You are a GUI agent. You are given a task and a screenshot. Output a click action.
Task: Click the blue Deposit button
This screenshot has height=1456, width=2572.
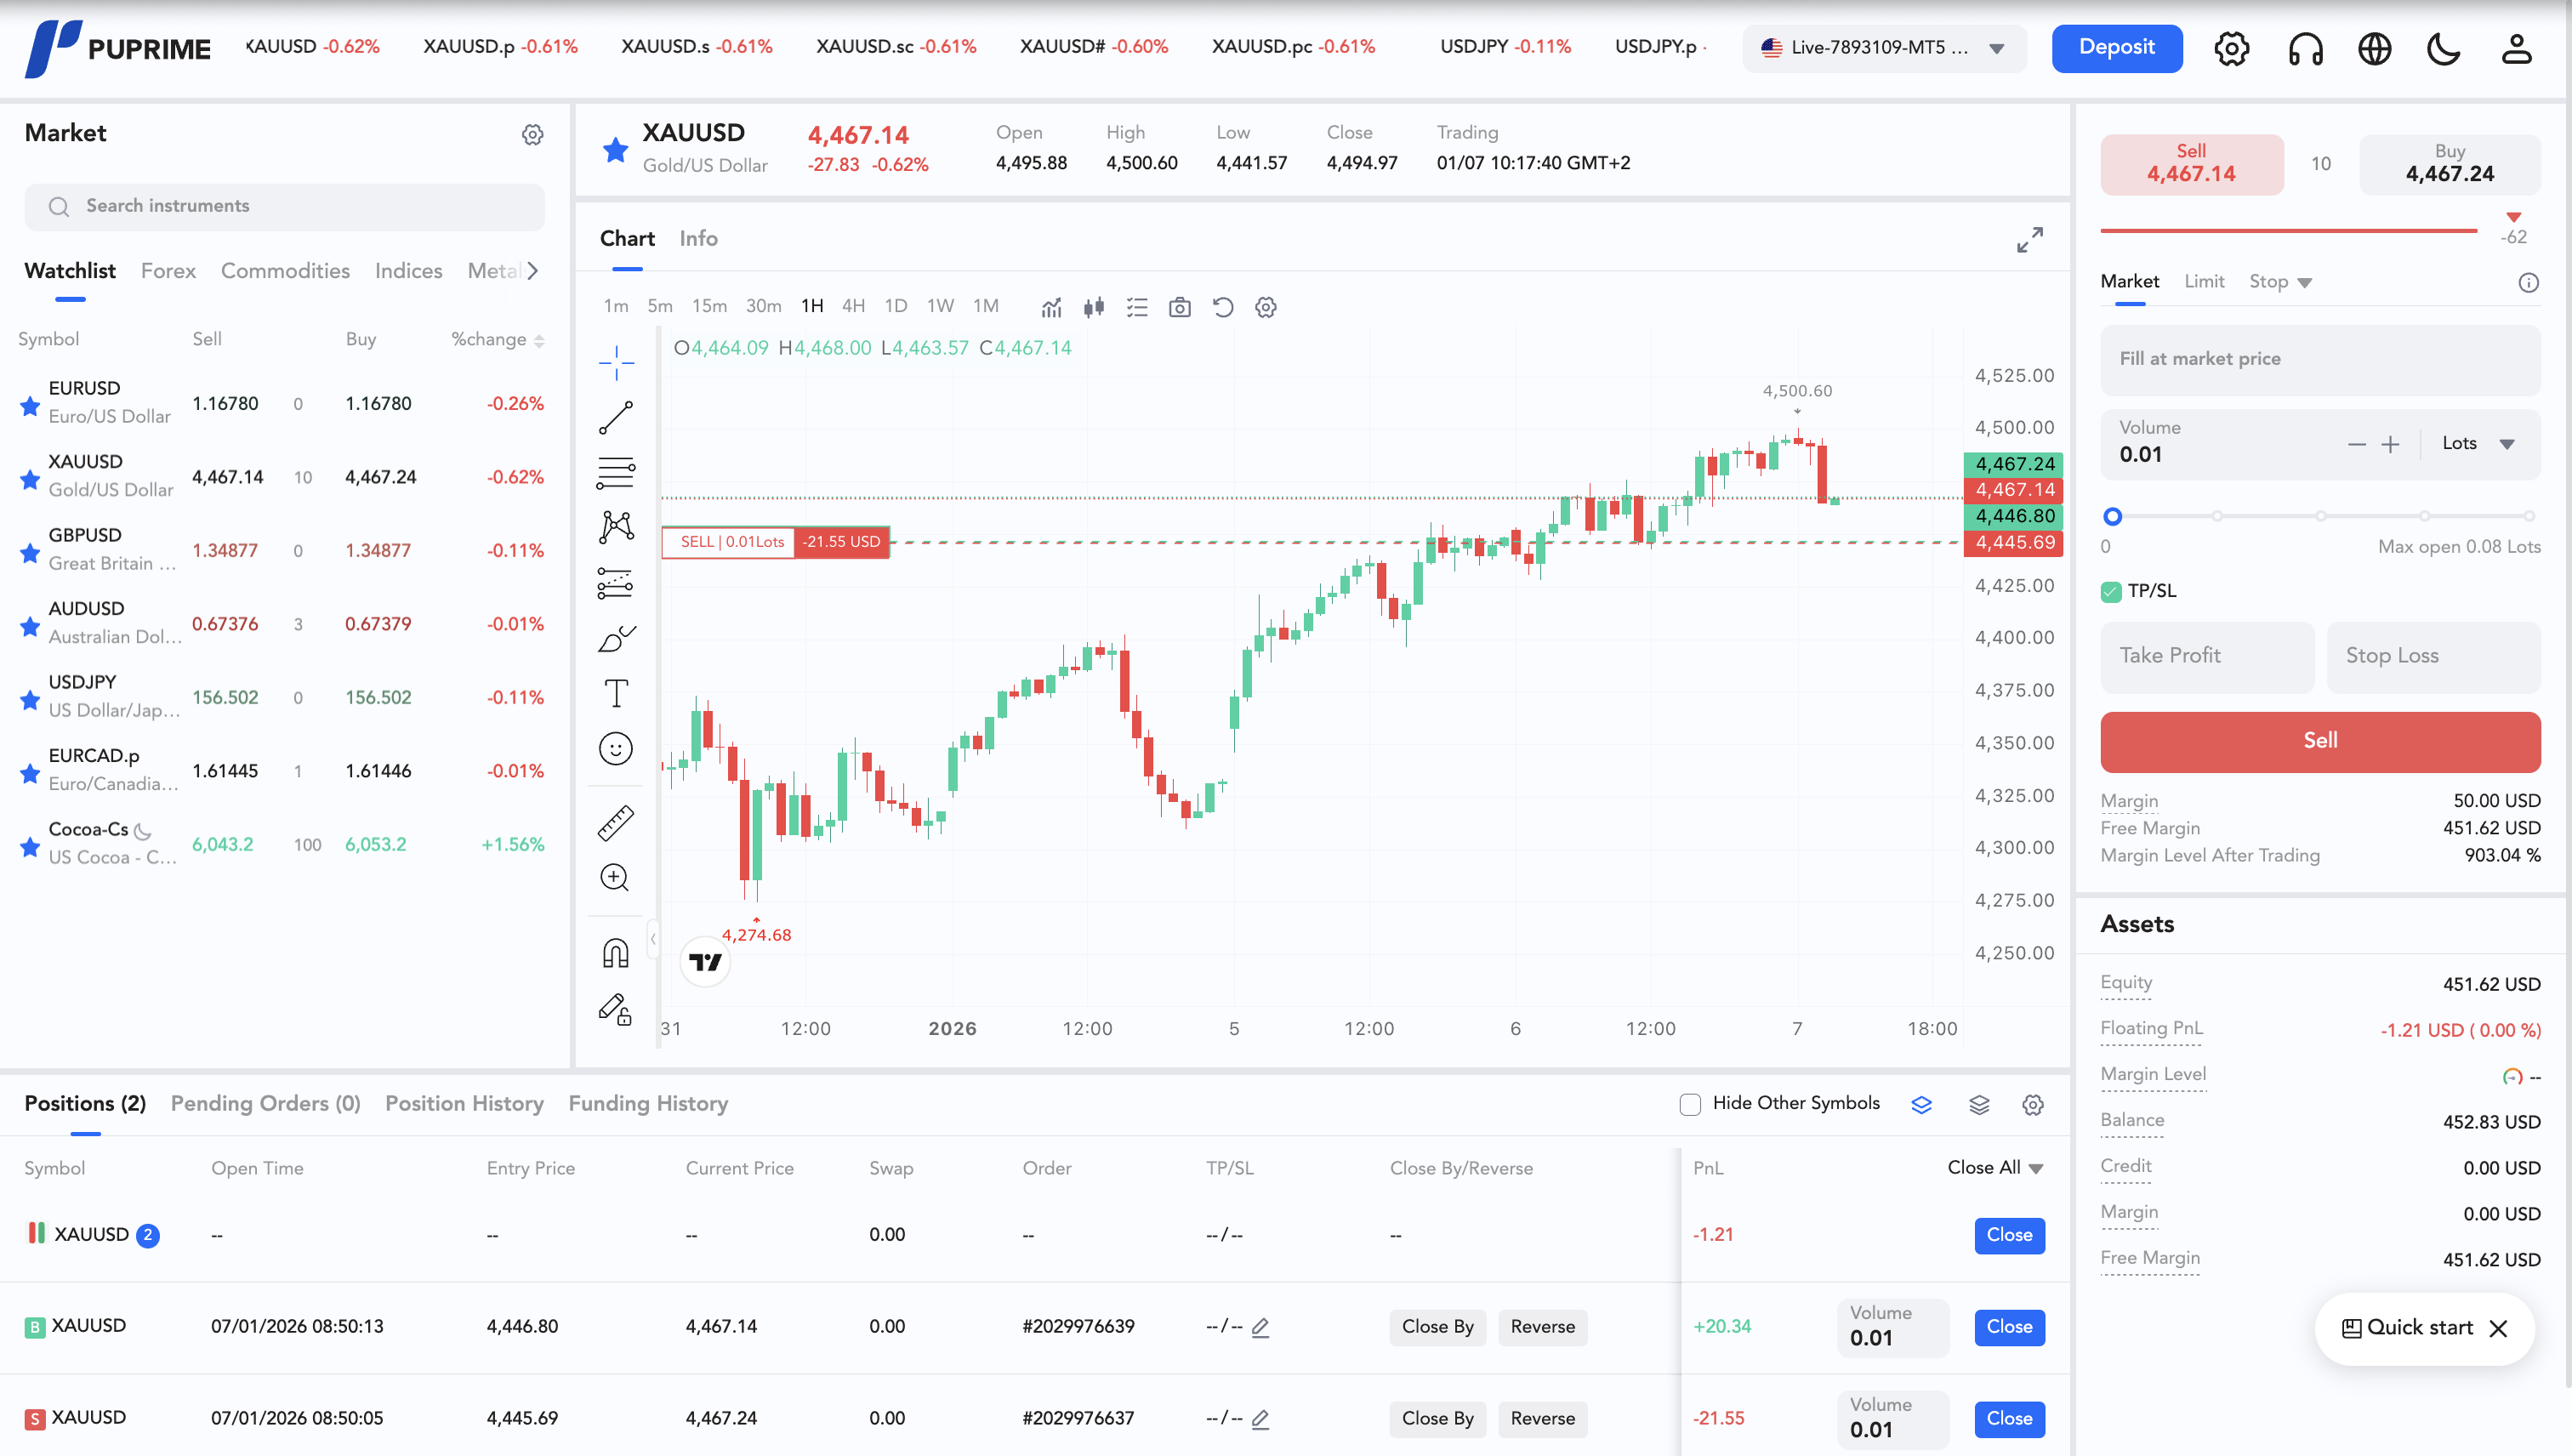click(2117, 48)
